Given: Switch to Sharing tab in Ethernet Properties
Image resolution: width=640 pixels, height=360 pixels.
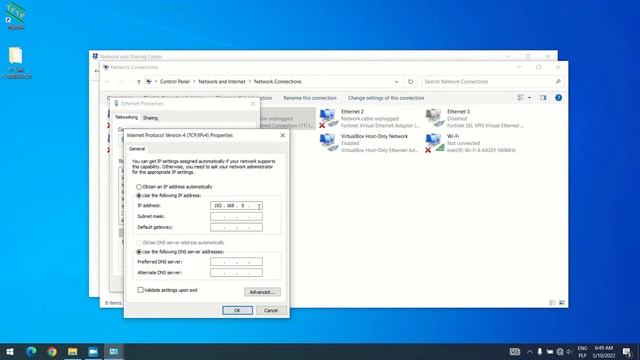Looking at the screenshot, I should (150, 118).
